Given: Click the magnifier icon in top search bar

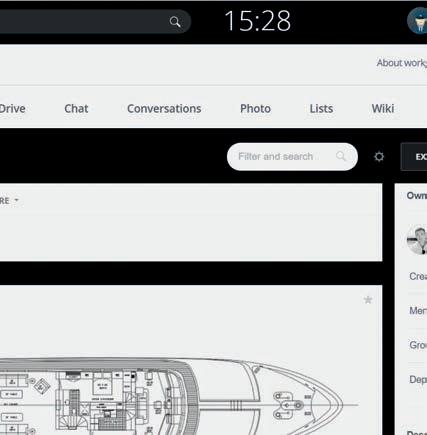Looking at the screenshot, I should pyautogui.click(x=175, y=22).
